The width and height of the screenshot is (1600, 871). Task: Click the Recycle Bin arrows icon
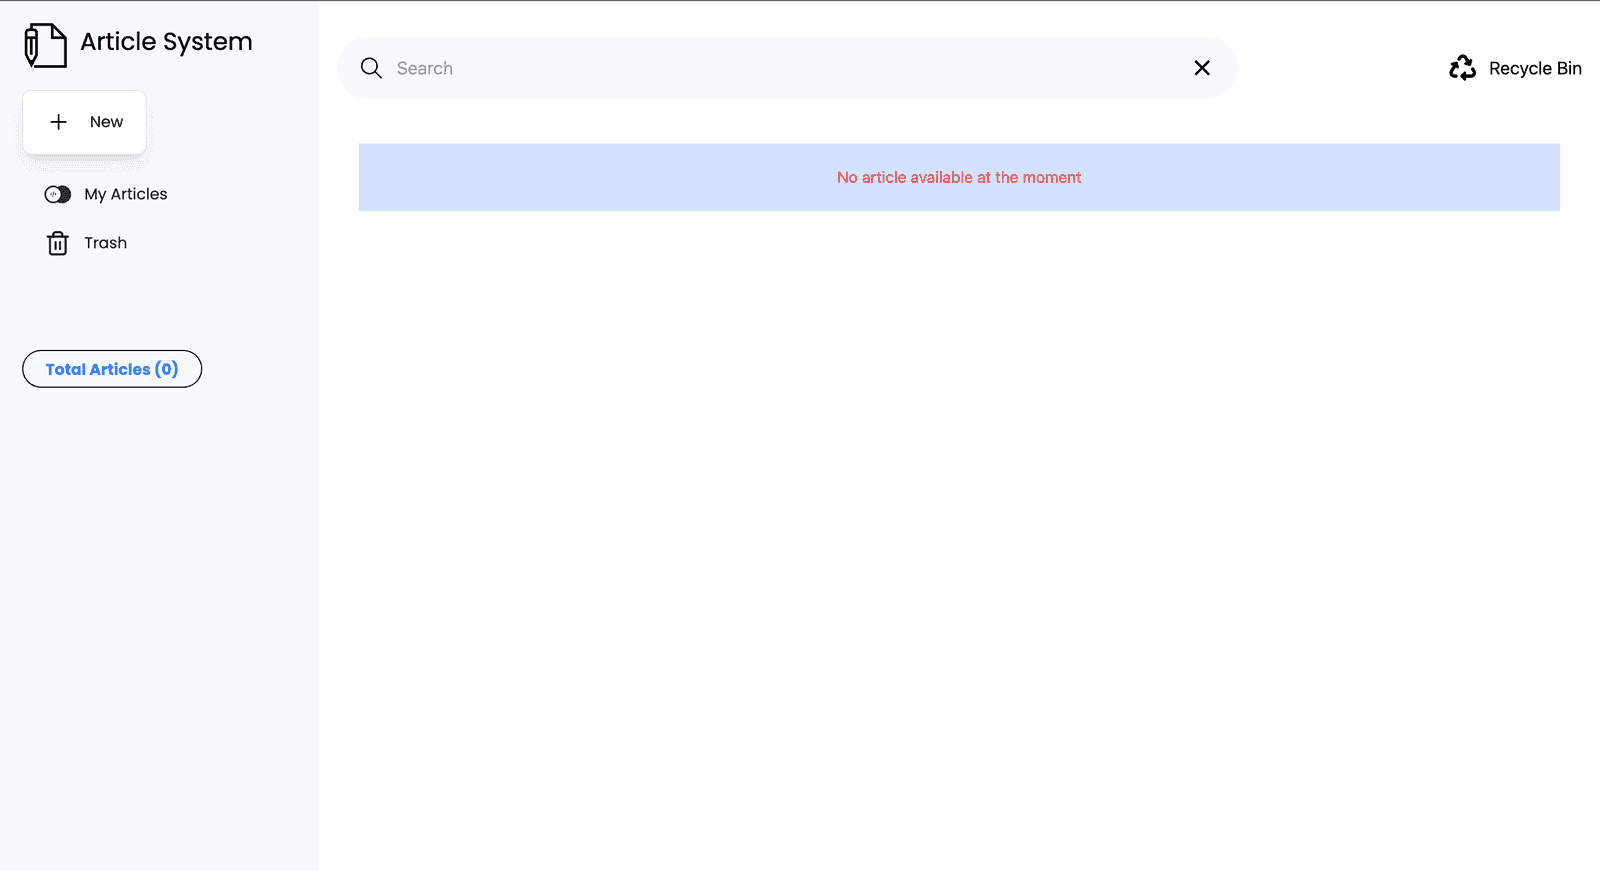point(1462,68)
